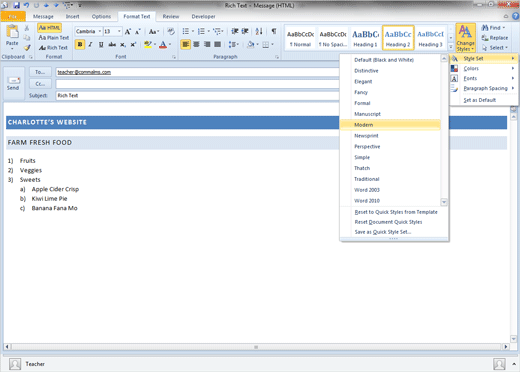Click the Decrease Indent icon
The height and width of the screenshot is (372, 520).
point(235,31)
